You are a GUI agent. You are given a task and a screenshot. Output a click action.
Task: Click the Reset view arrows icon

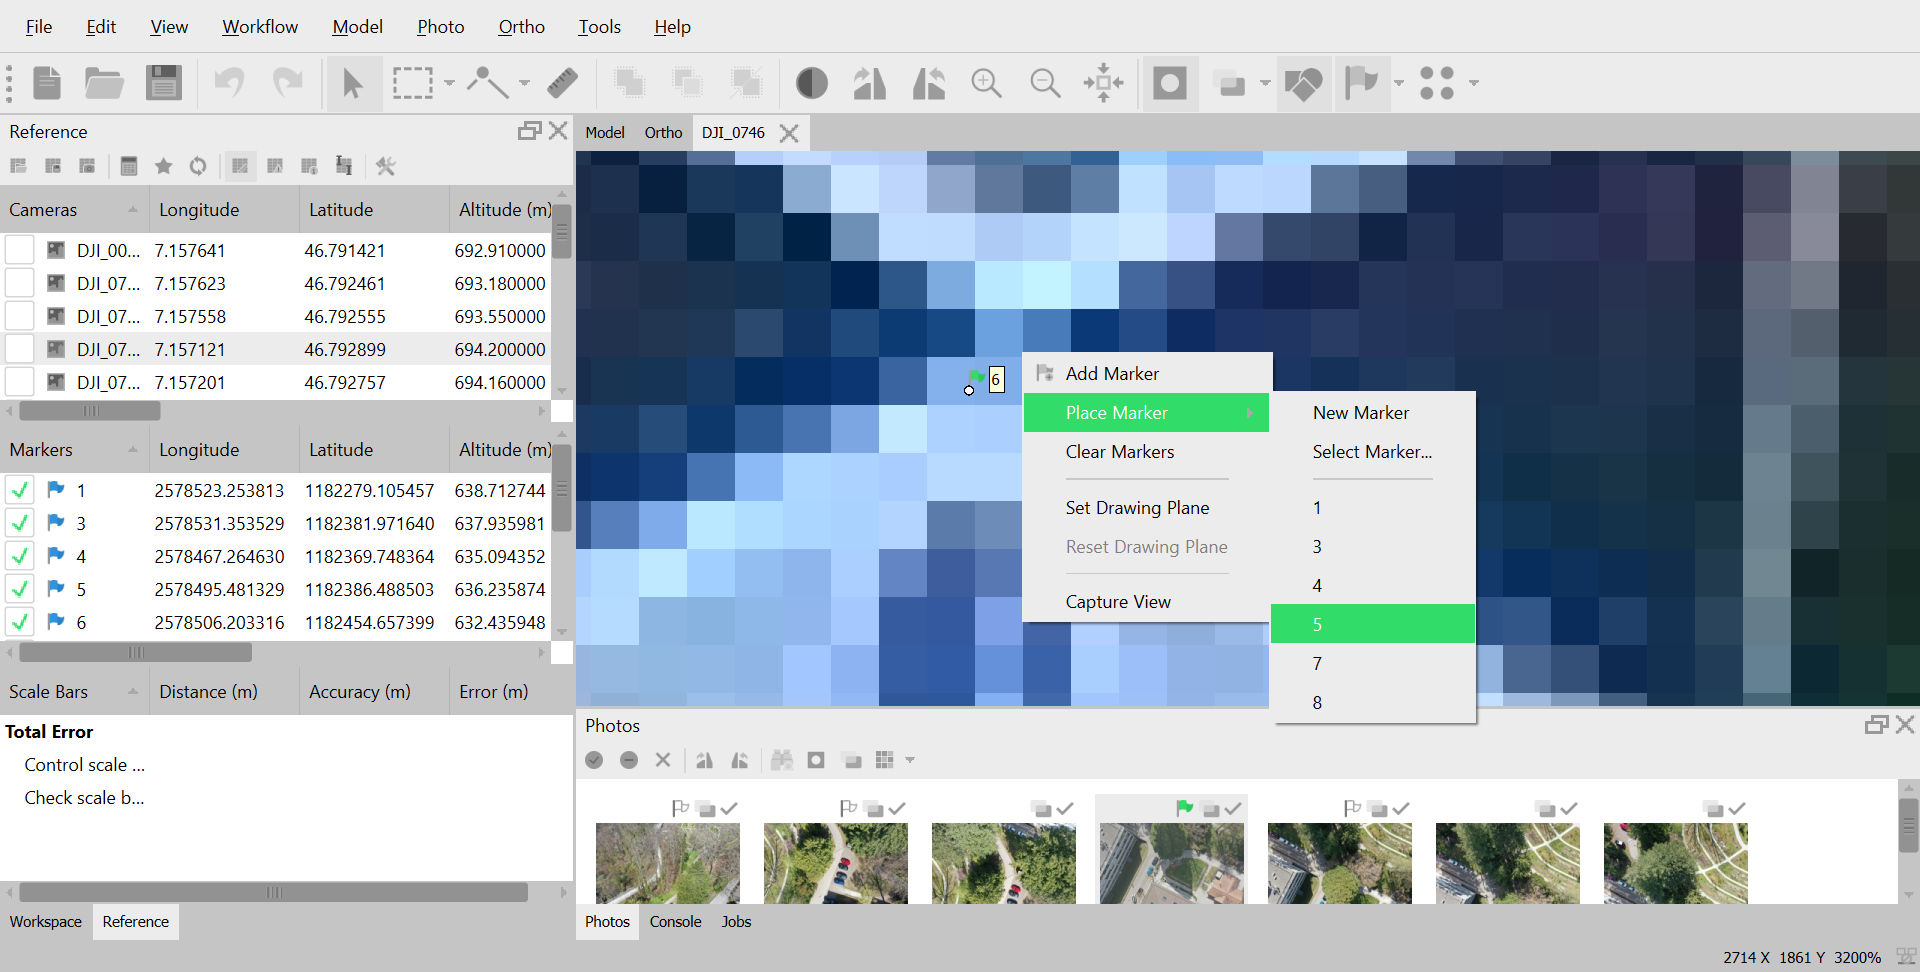(1103, 83)
